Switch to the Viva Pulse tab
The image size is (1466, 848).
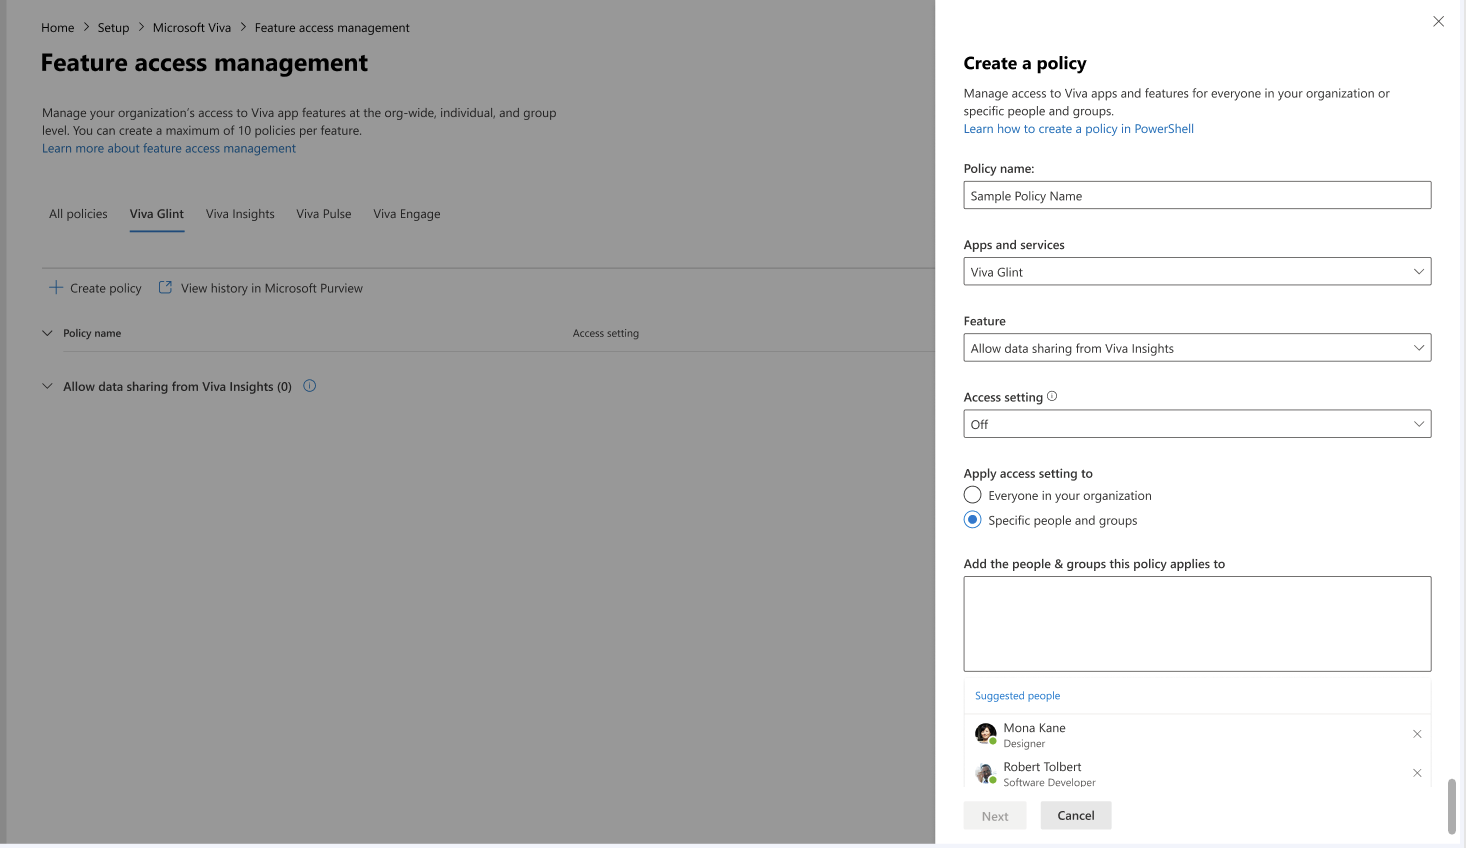coord(324,214)
